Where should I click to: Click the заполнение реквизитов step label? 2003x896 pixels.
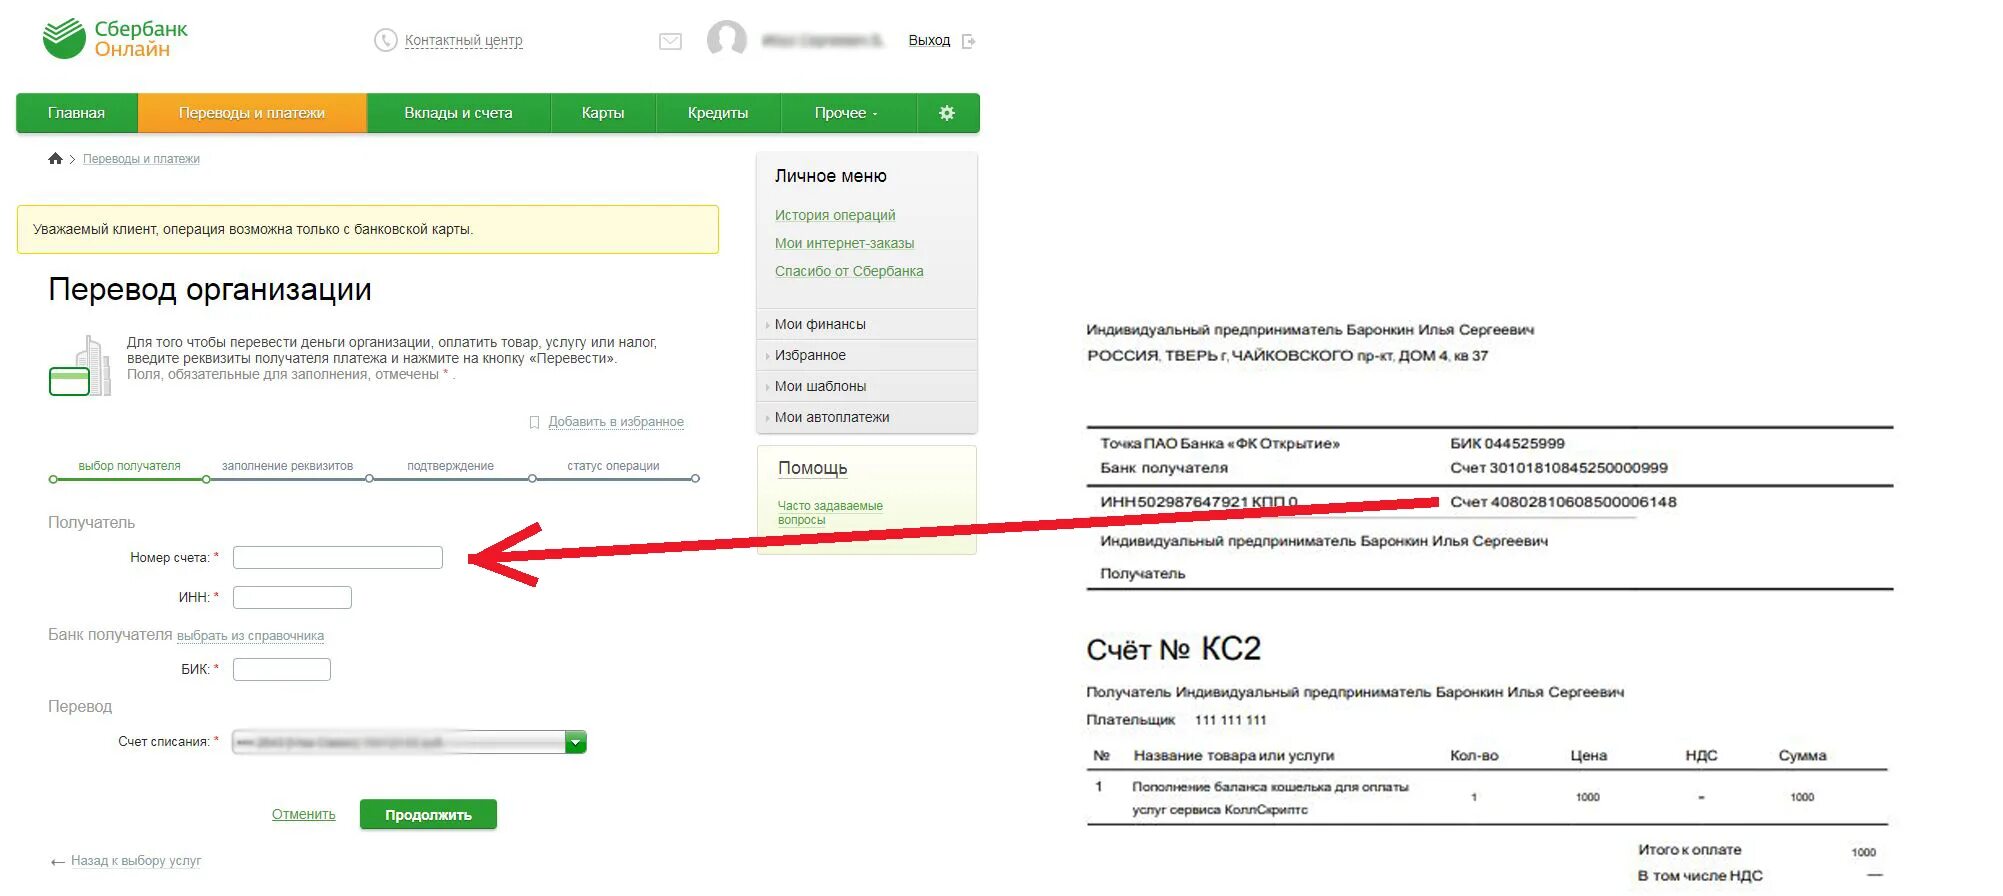click(x=287, y=466)
